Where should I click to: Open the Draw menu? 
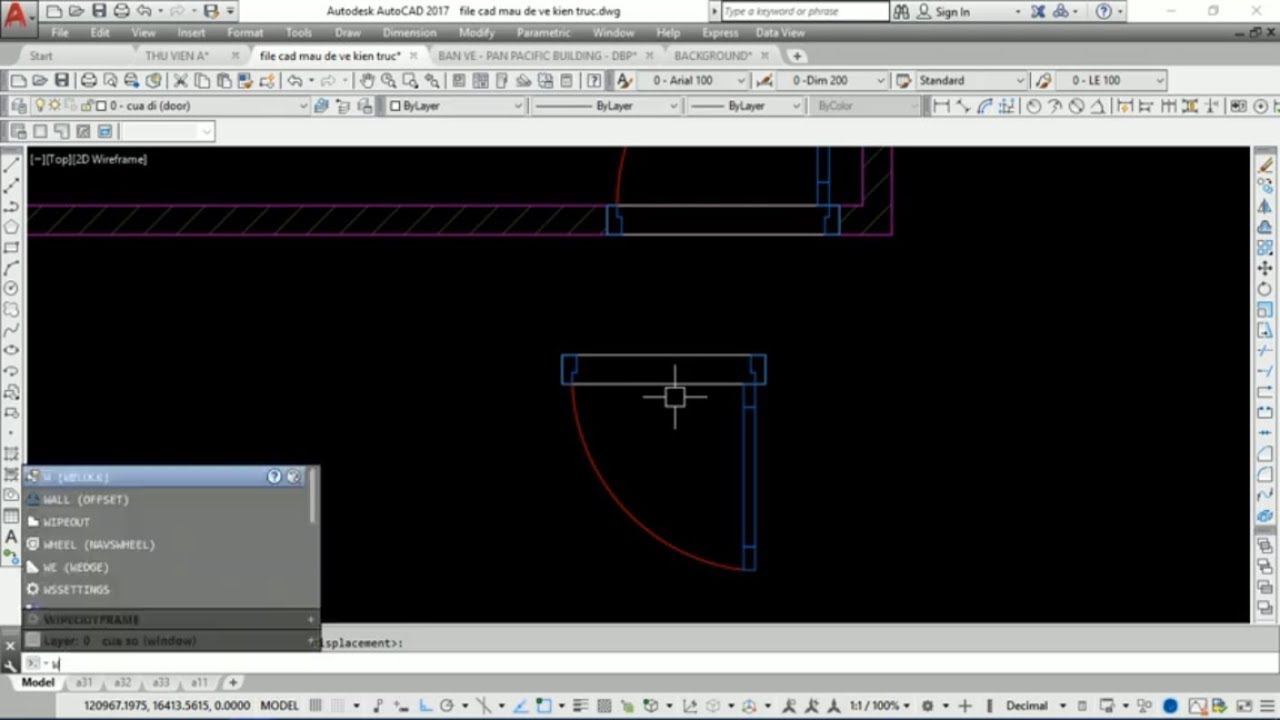[x=348, y=33]
